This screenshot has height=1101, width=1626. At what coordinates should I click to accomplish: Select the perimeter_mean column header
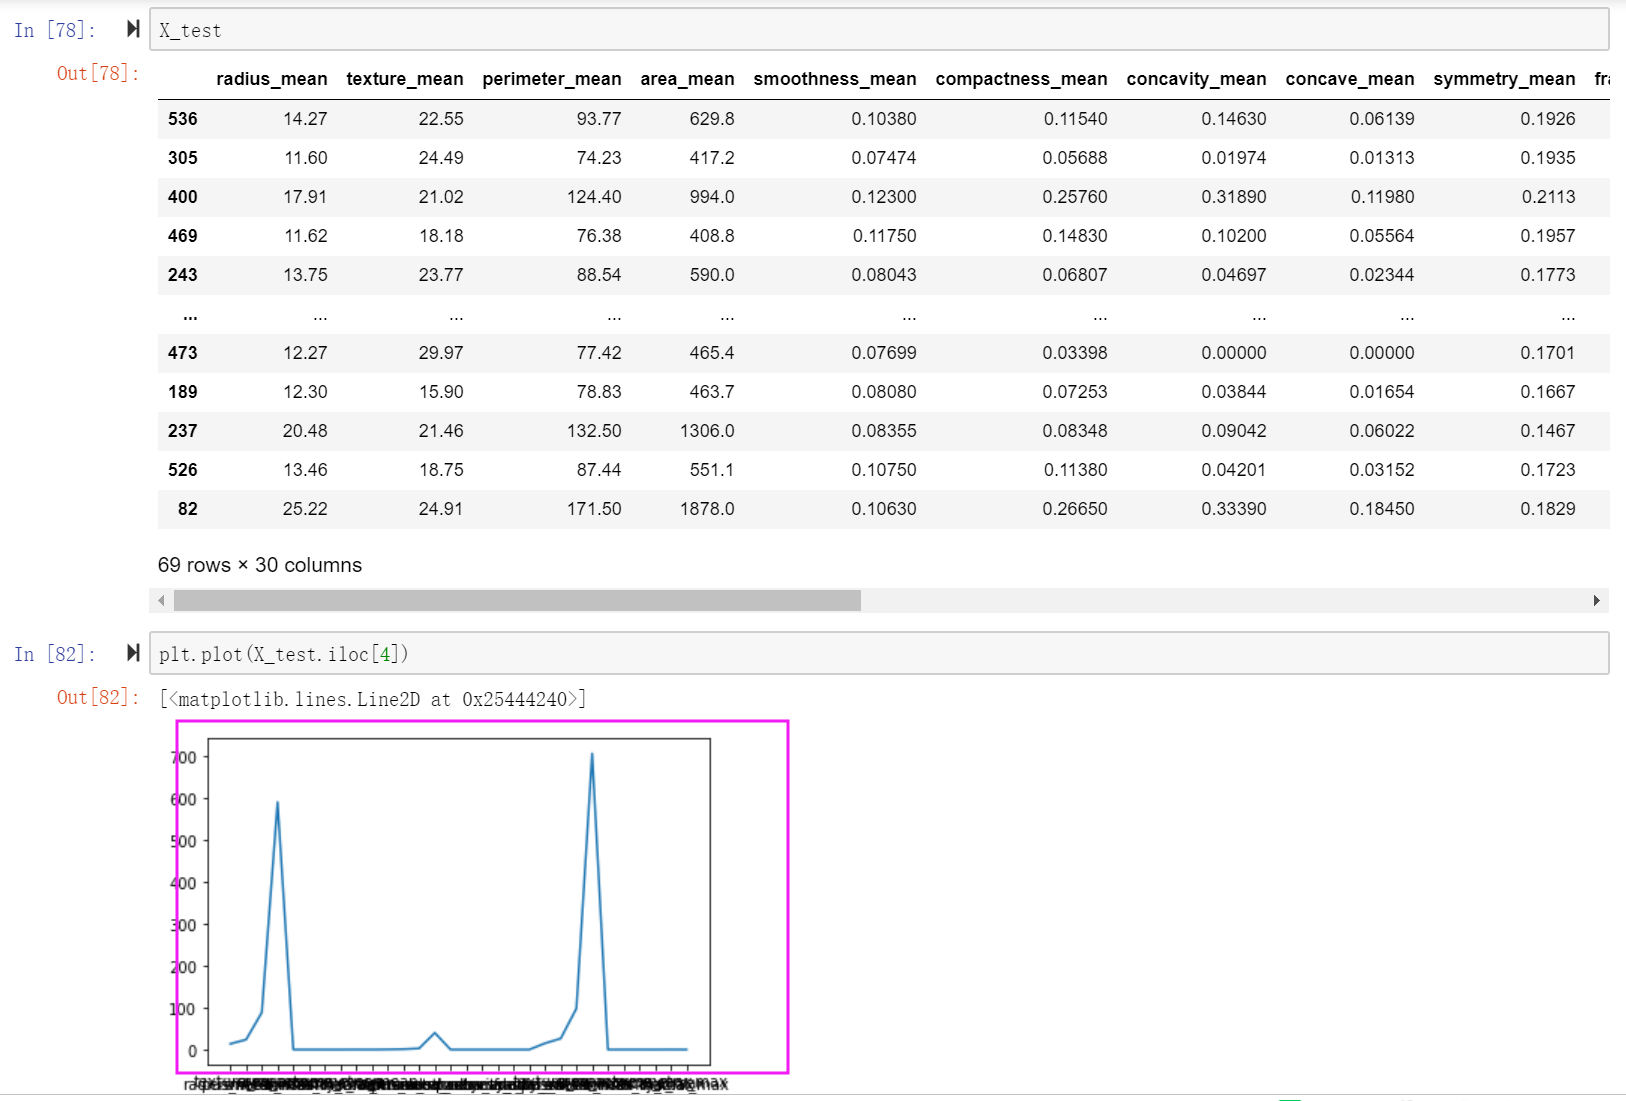[552, 79]
